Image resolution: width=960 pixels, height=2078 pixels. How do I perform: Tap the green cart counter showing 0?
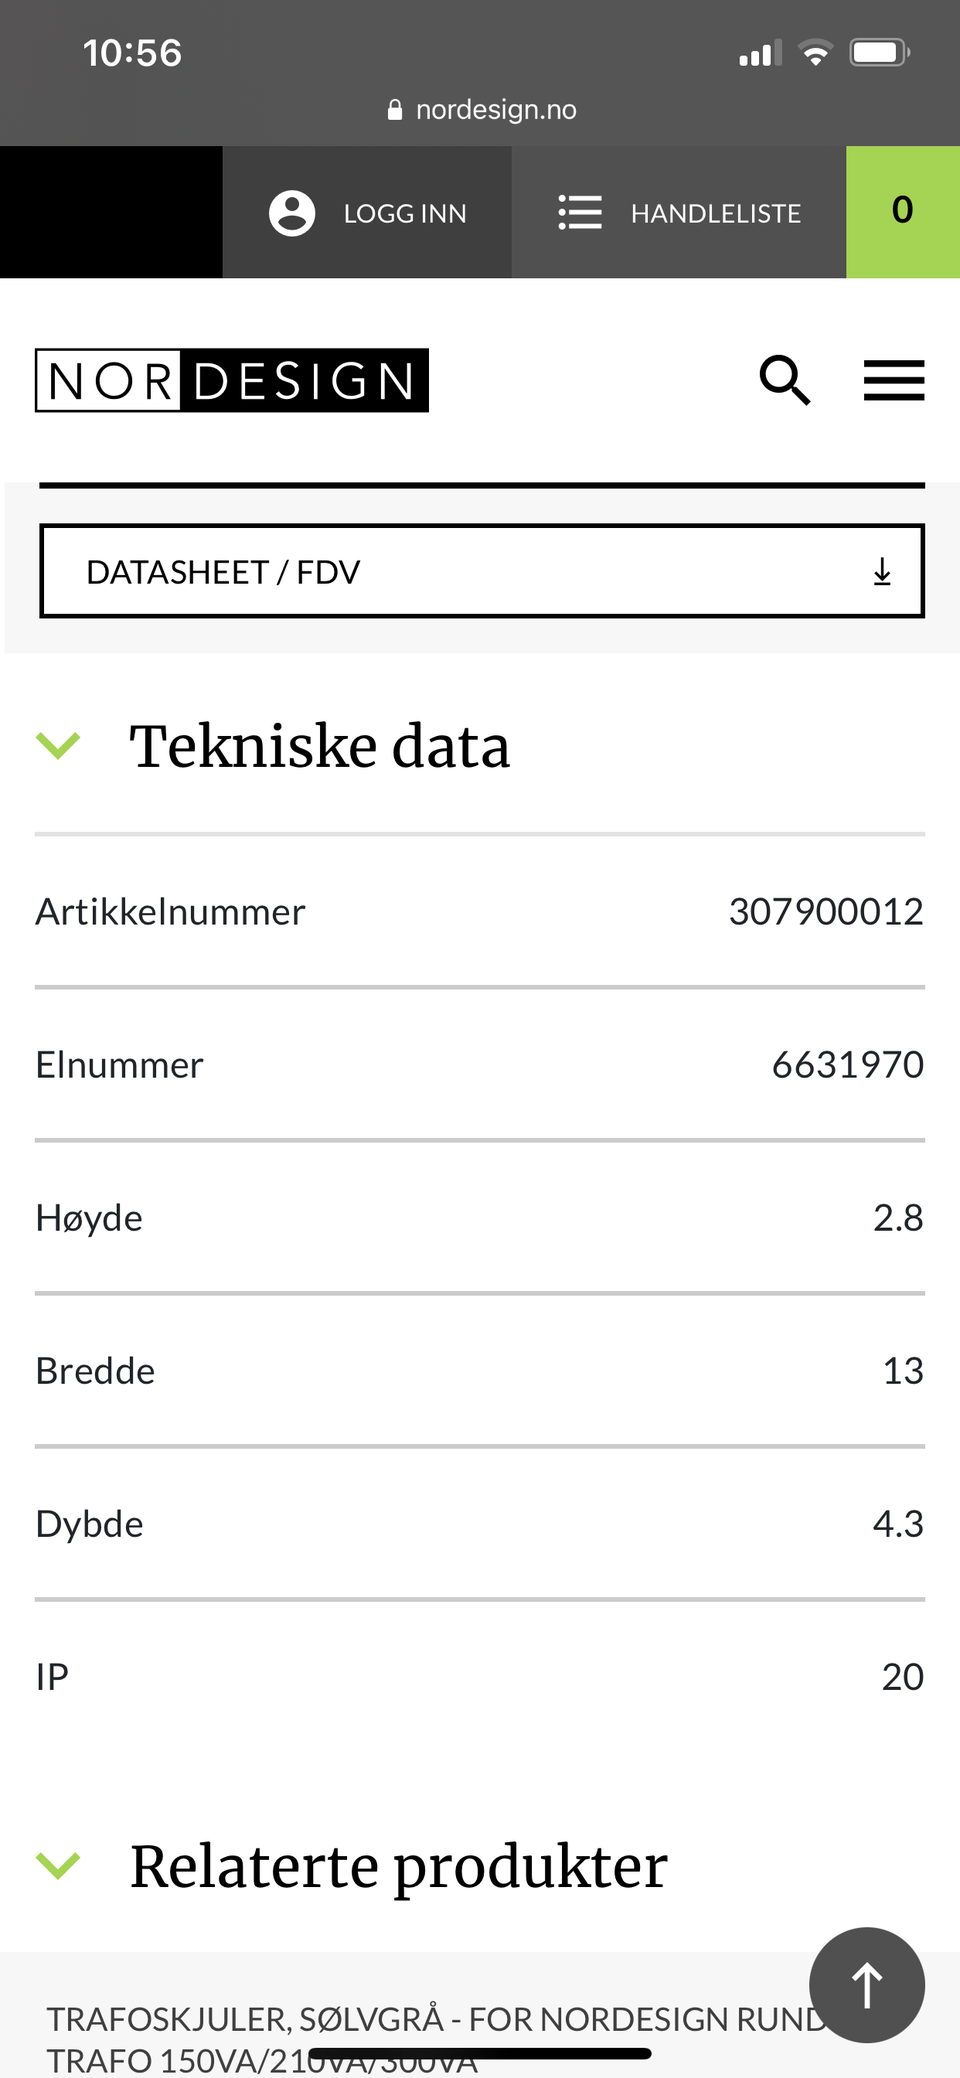point(903,212)
